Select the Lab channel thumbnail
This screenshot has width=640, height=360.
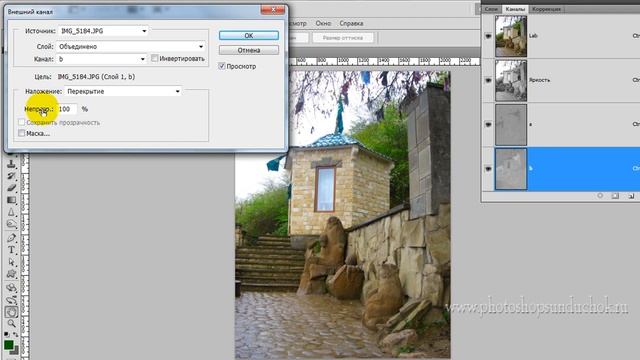(511, 36)
